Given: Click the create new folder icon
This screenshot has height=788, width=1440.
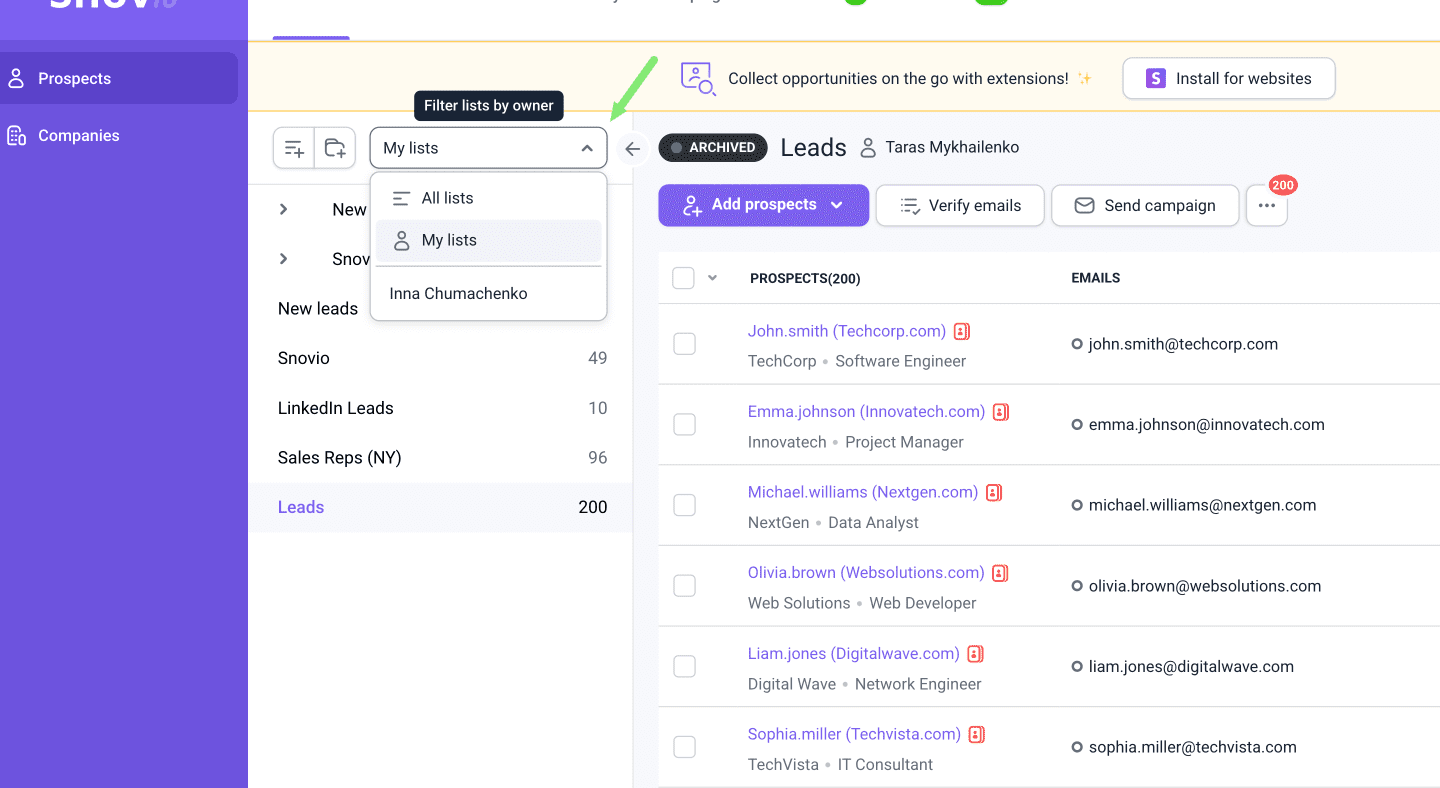Looking at the screenshot, I should coord(335,149).
